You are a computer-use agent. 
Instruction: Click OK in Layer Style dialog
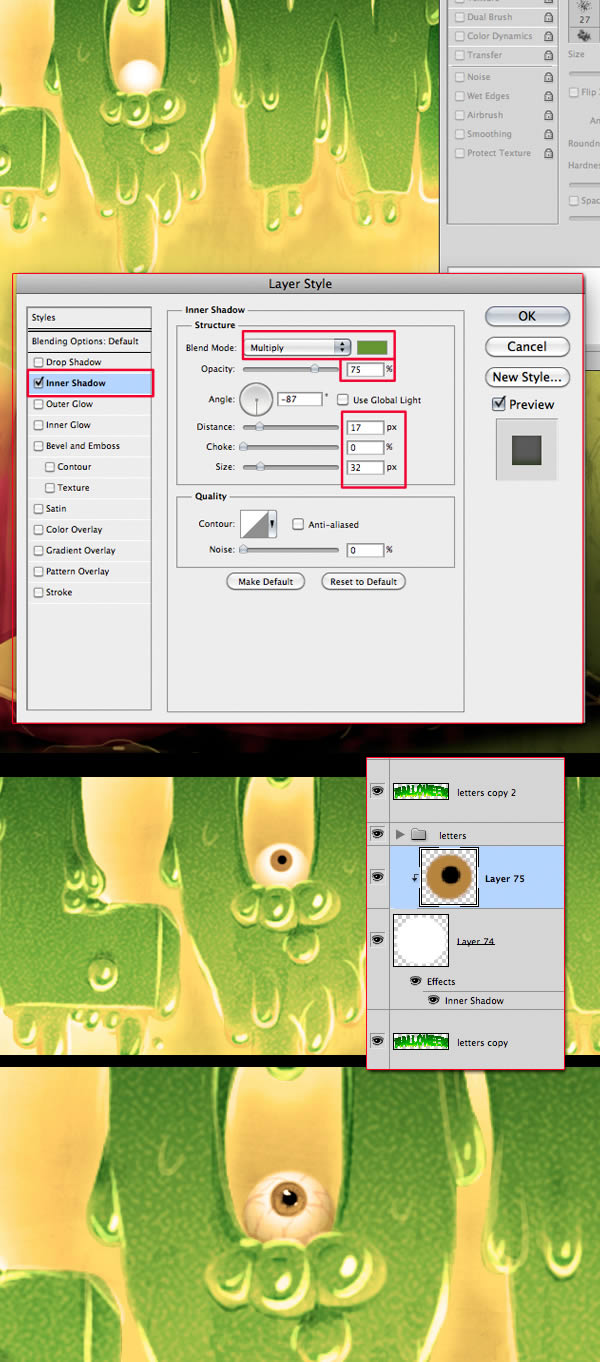527,316
